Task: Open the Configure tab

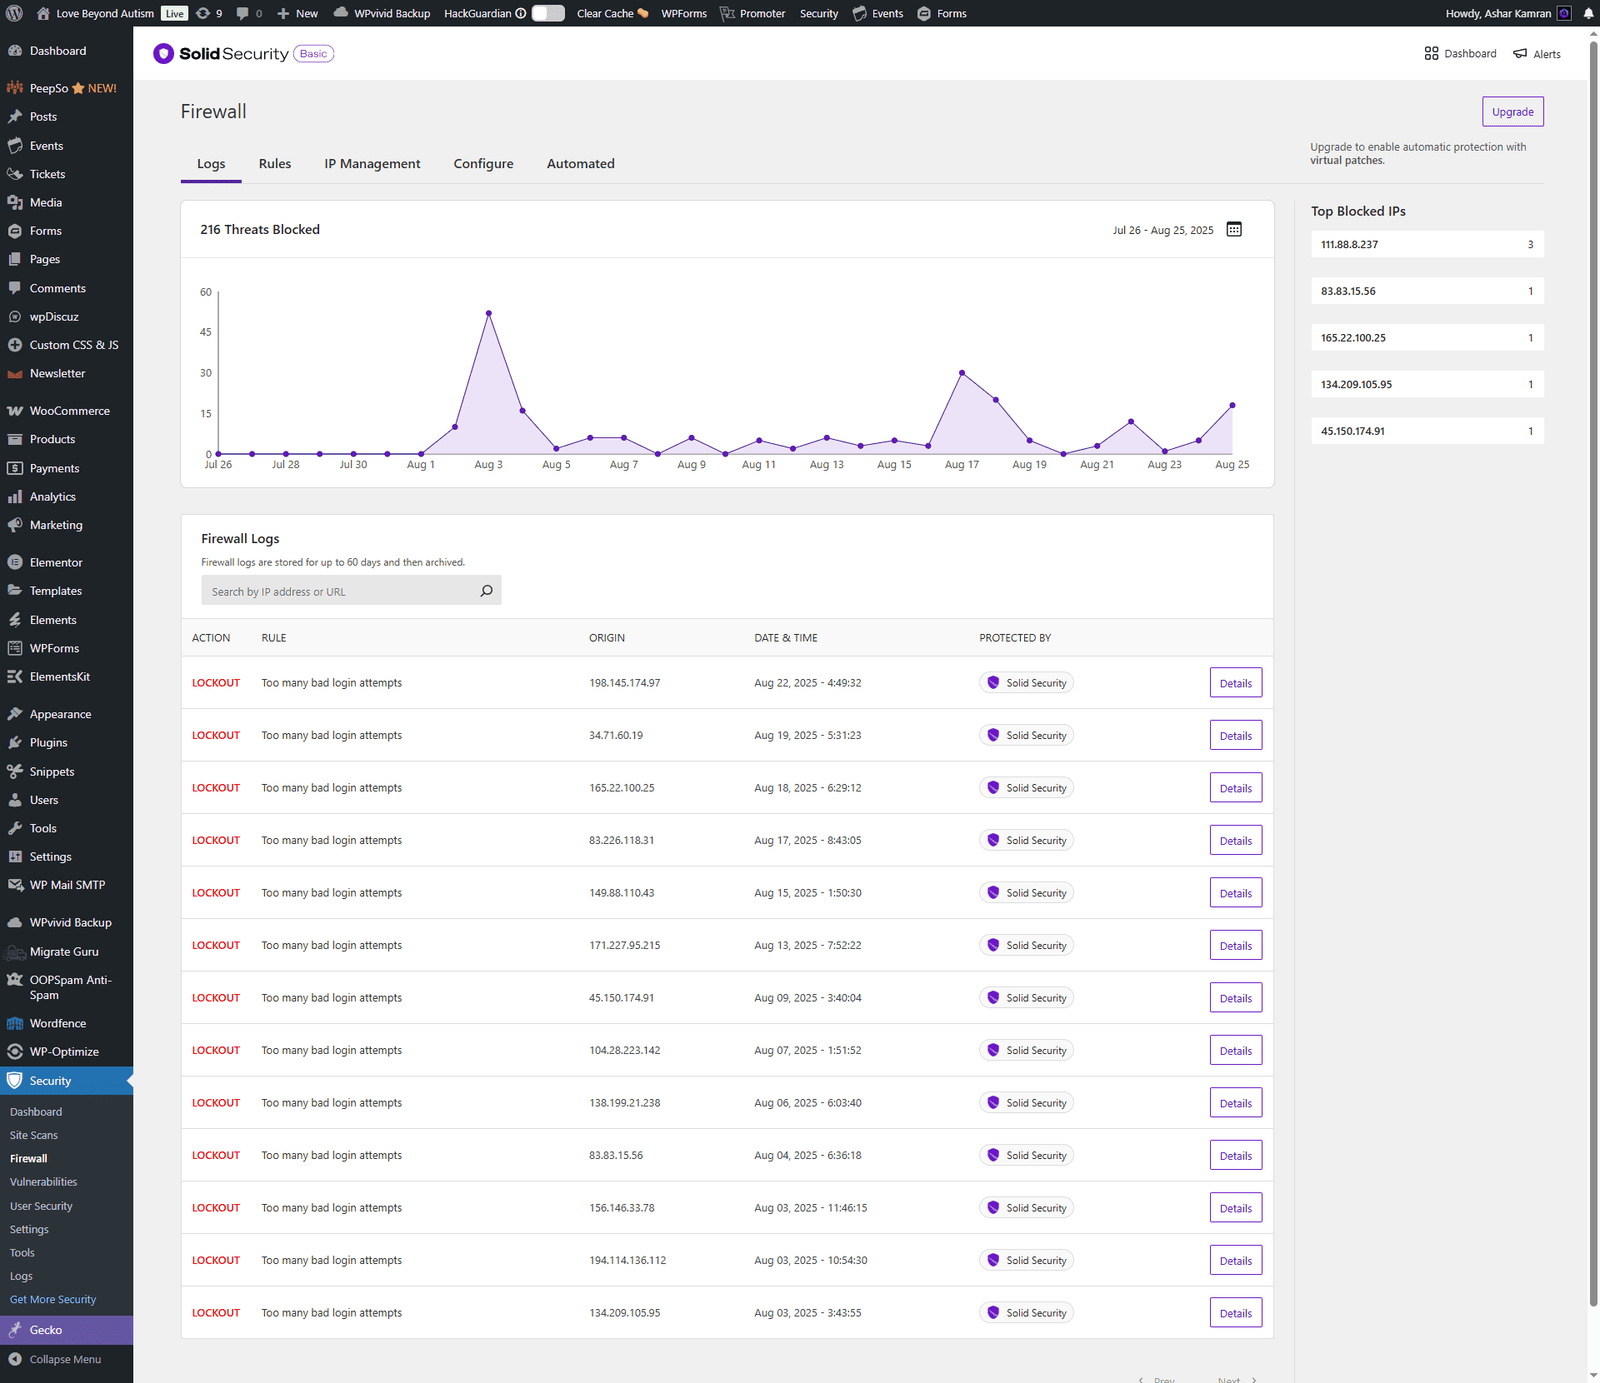Action: pos(484,164)
